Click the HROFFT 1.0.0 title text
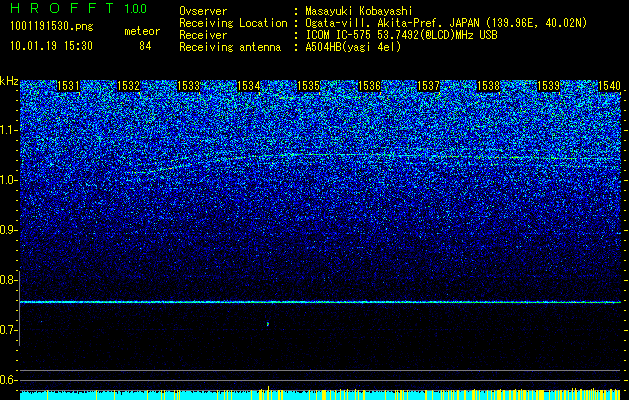629x400 pixels. [x=79, y=8]
